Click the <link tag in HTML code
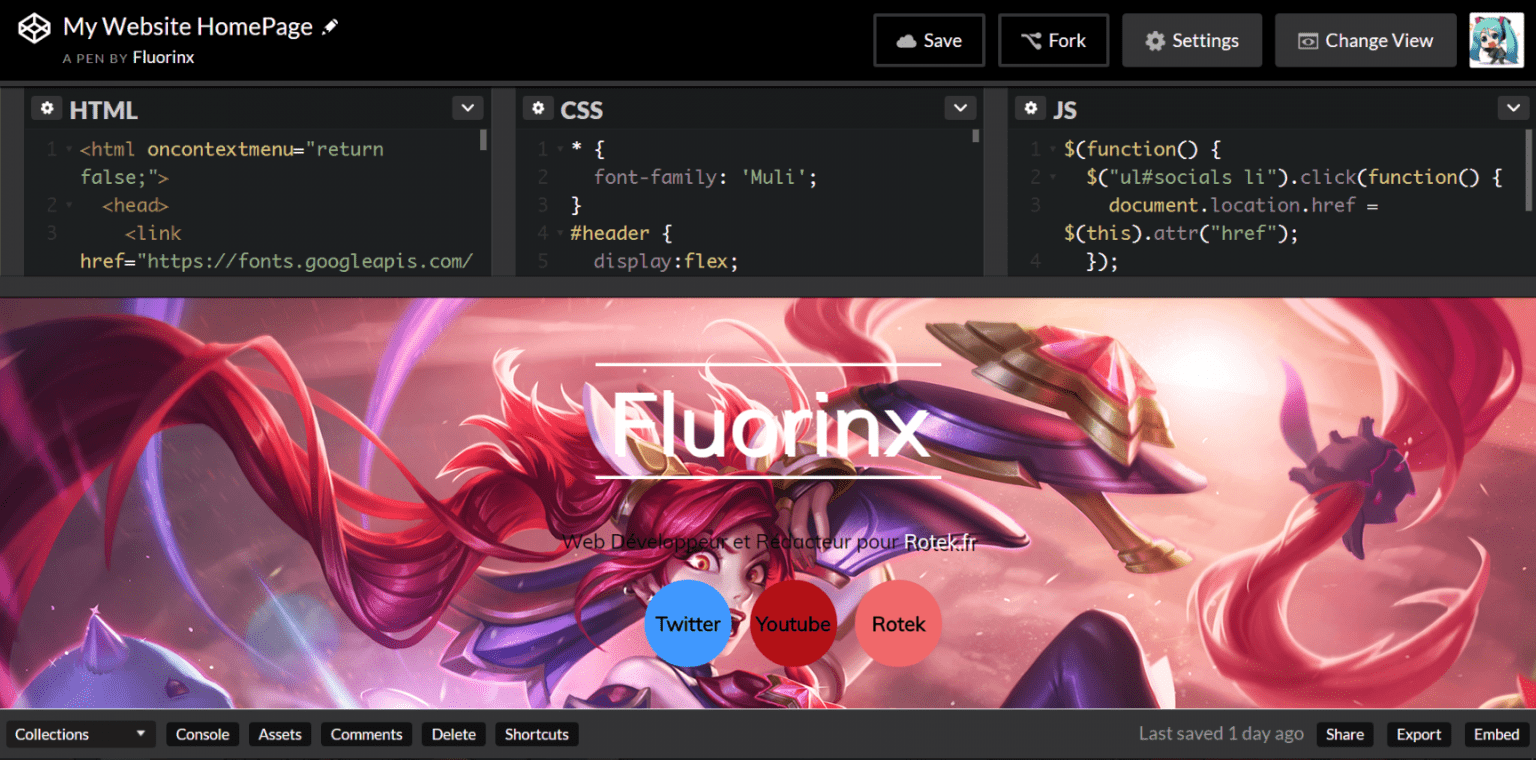The image size is (1536, 760). pos(153,233)
